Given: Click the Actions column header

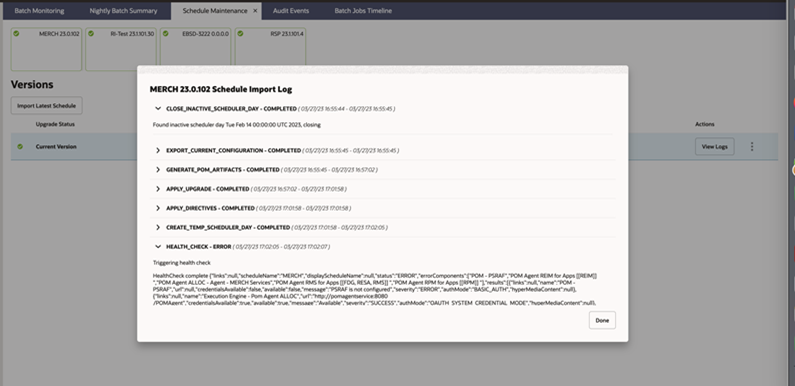Looking at the screenshot, I should tap(704, 124).
